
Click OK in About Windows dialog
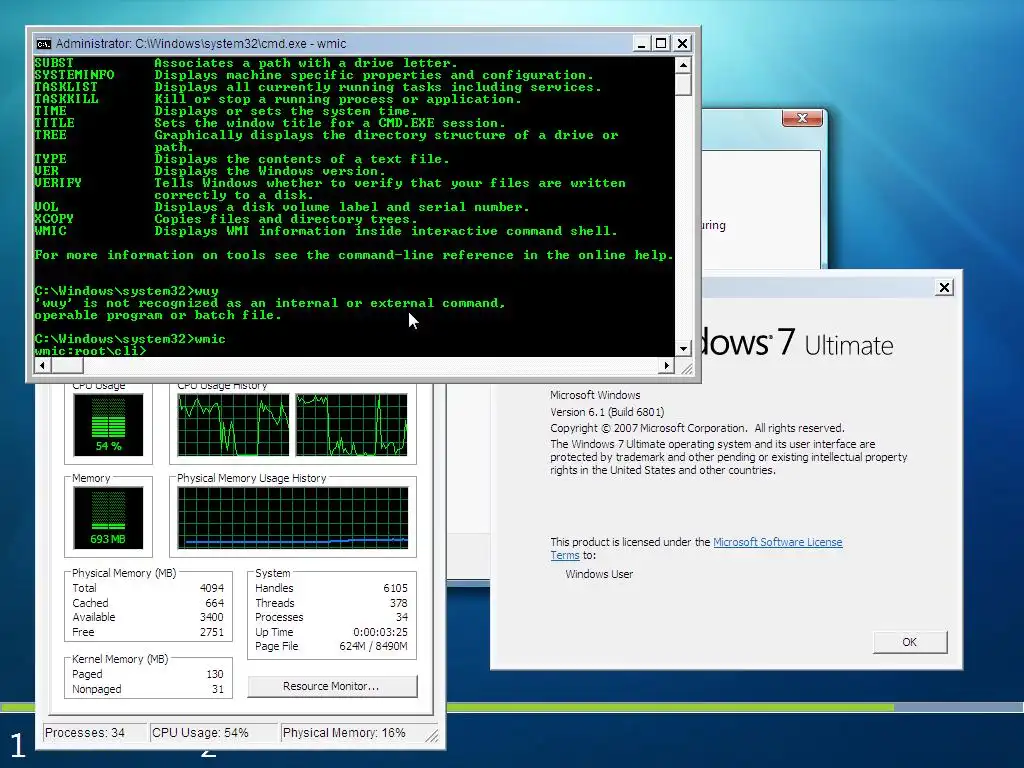[x=910, y=642]
